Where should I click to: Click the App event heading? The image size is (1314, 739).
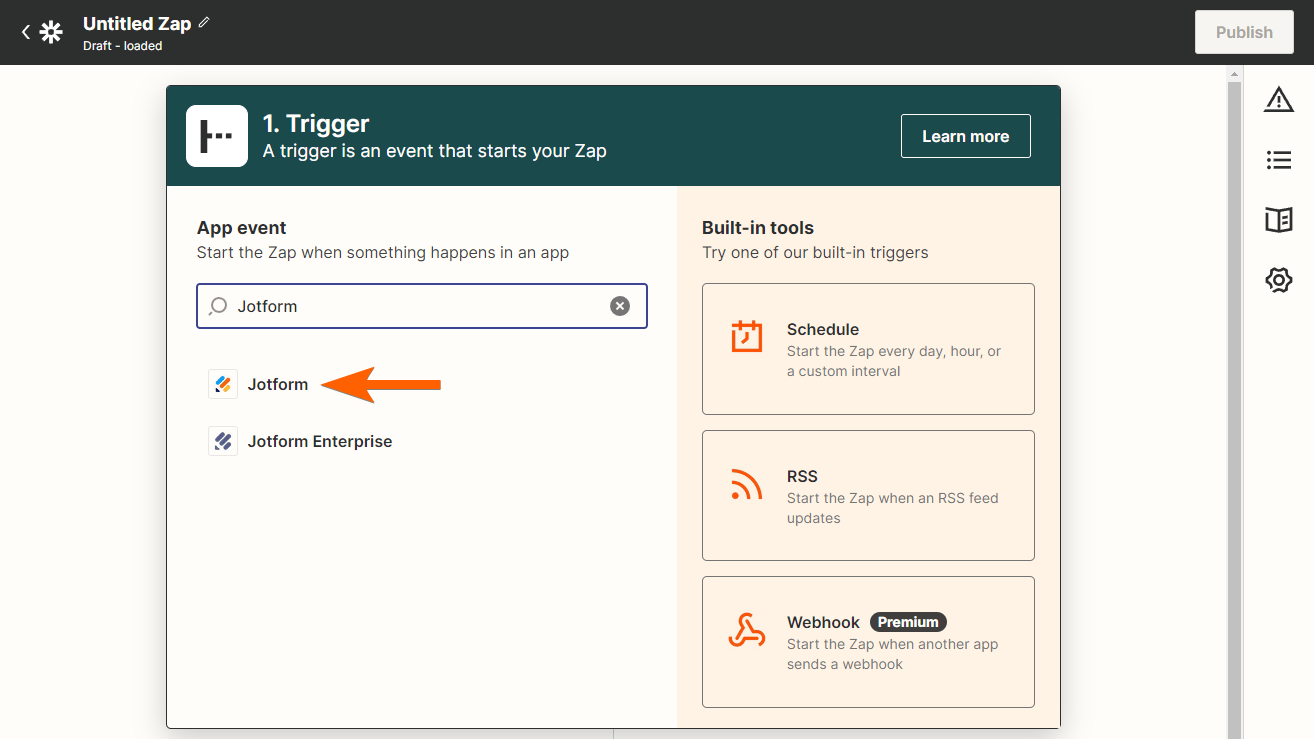(x=242, y=228)
